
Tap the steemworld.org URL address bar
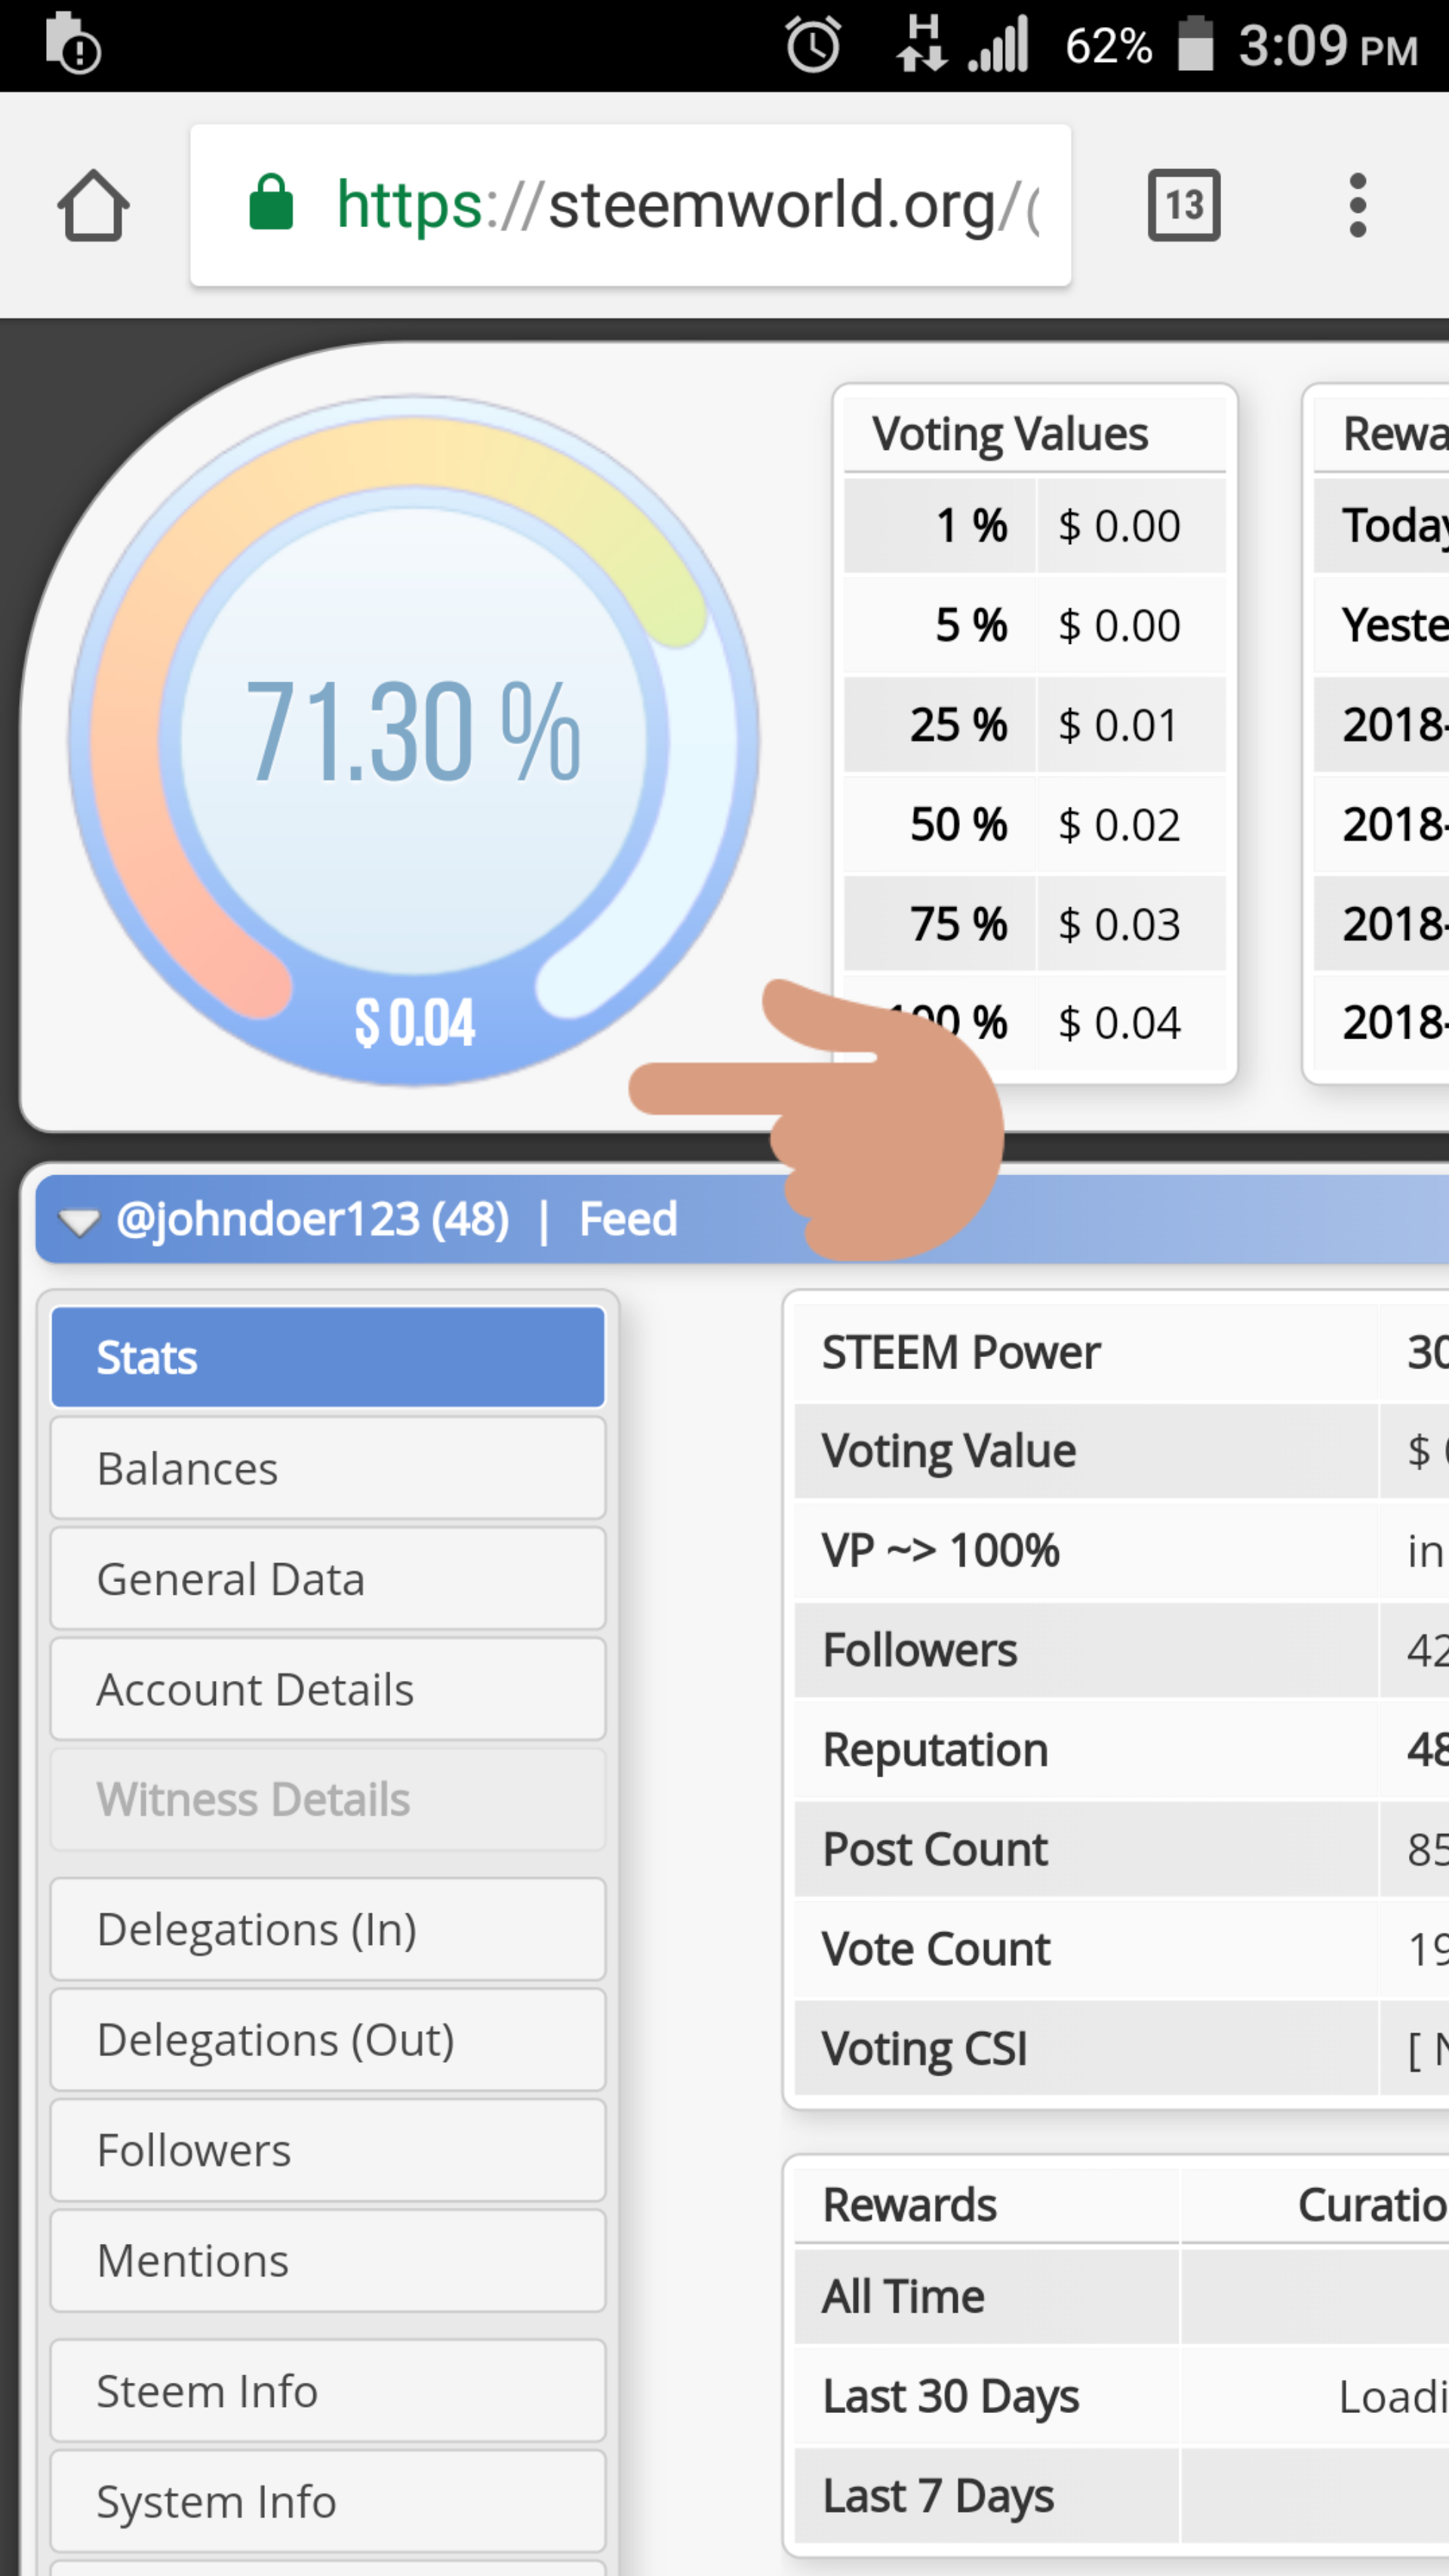click(630, 205)
